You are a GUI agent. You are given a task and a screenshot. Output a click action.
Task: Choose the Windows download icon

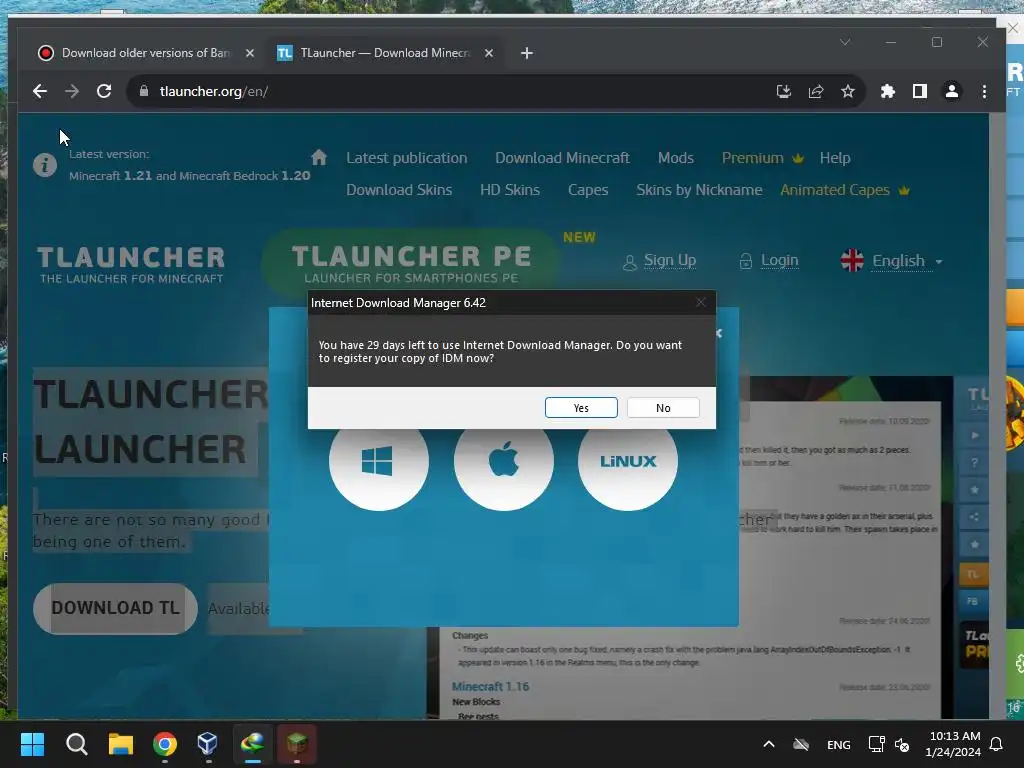click(x=379, y=460)
